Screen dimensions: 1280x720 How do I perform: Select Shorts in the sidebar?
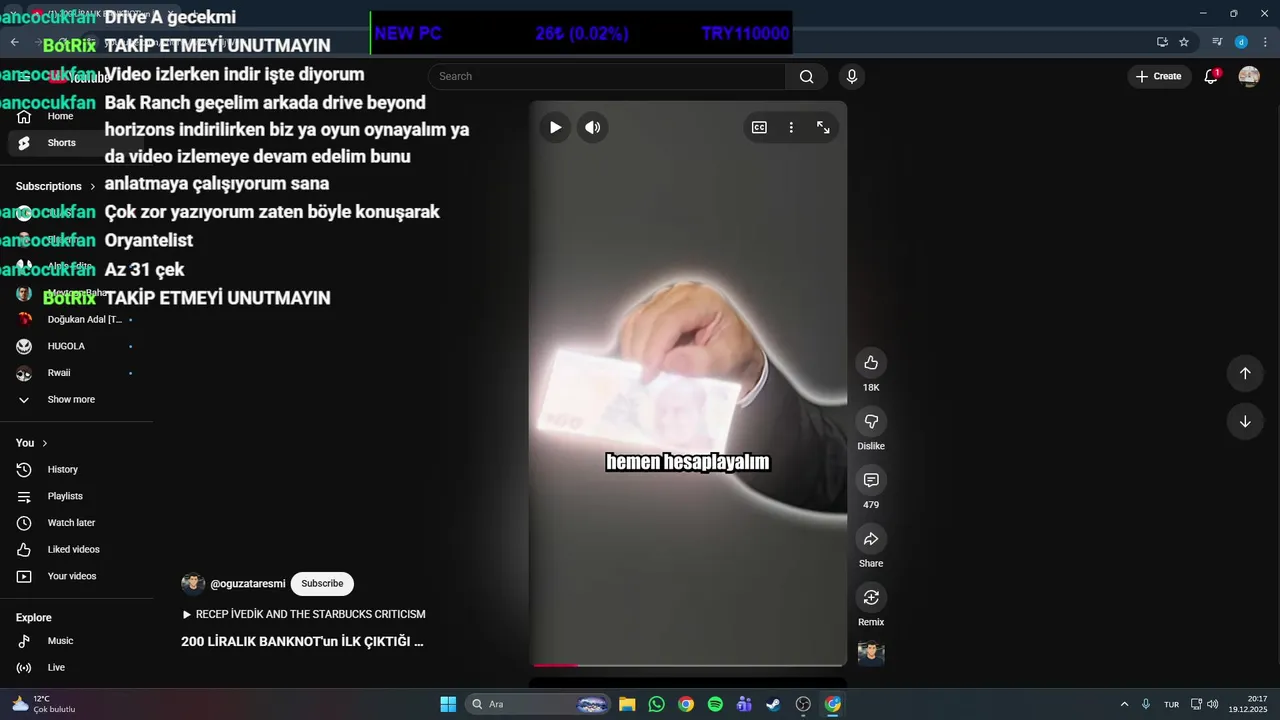[78, 143]
